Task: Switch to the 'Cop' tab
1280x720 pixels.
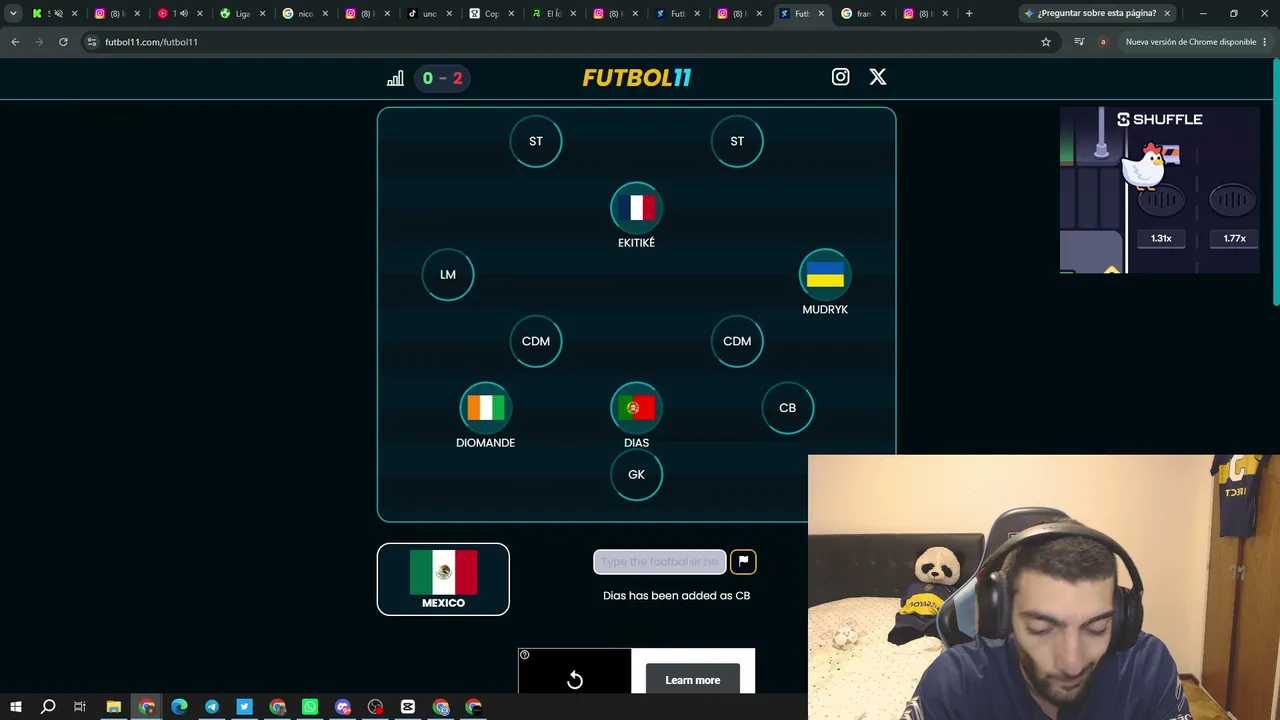Action: pyautogui.click(x=492, y=14)
